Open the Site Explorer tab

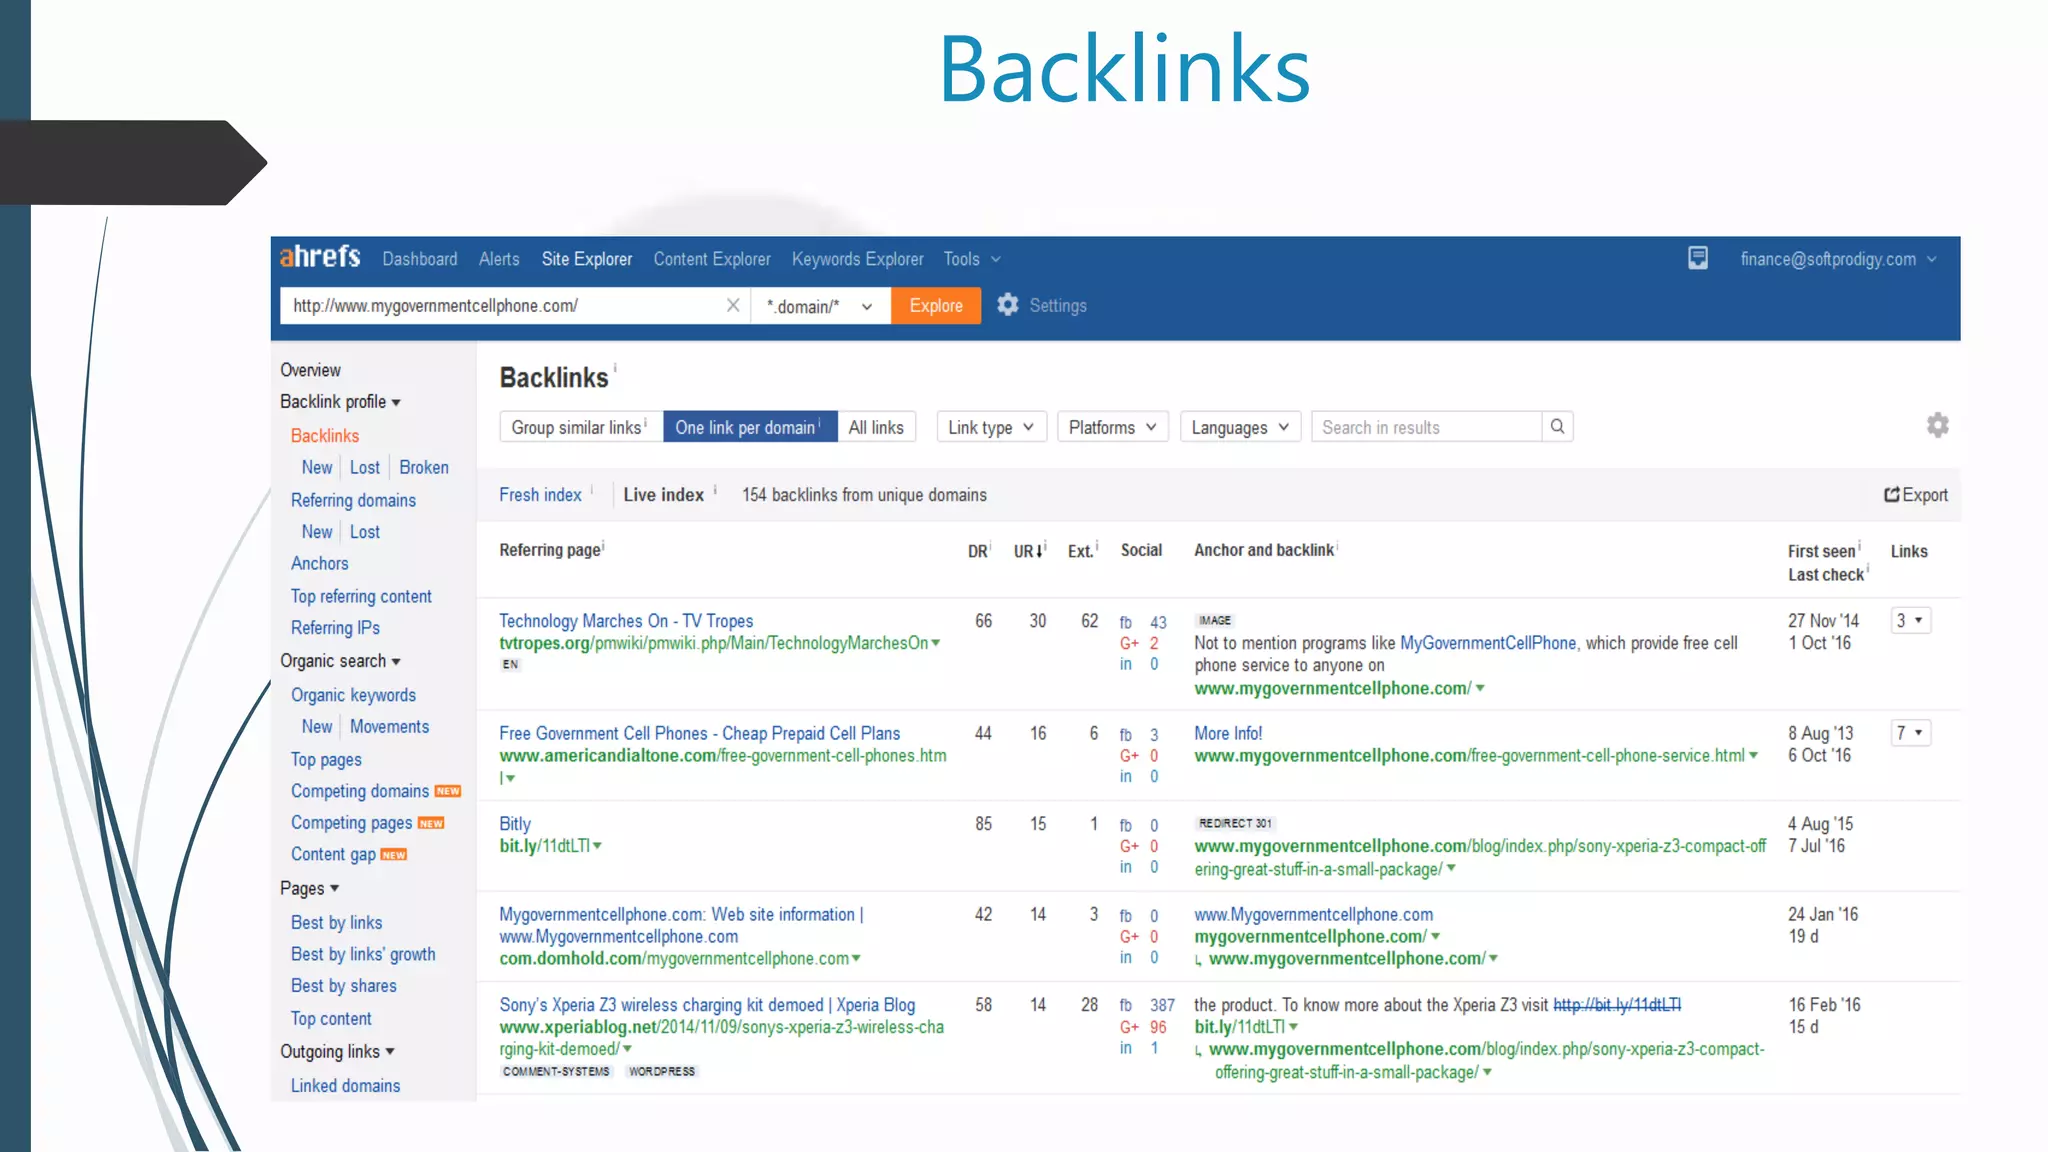coord(587,259)
